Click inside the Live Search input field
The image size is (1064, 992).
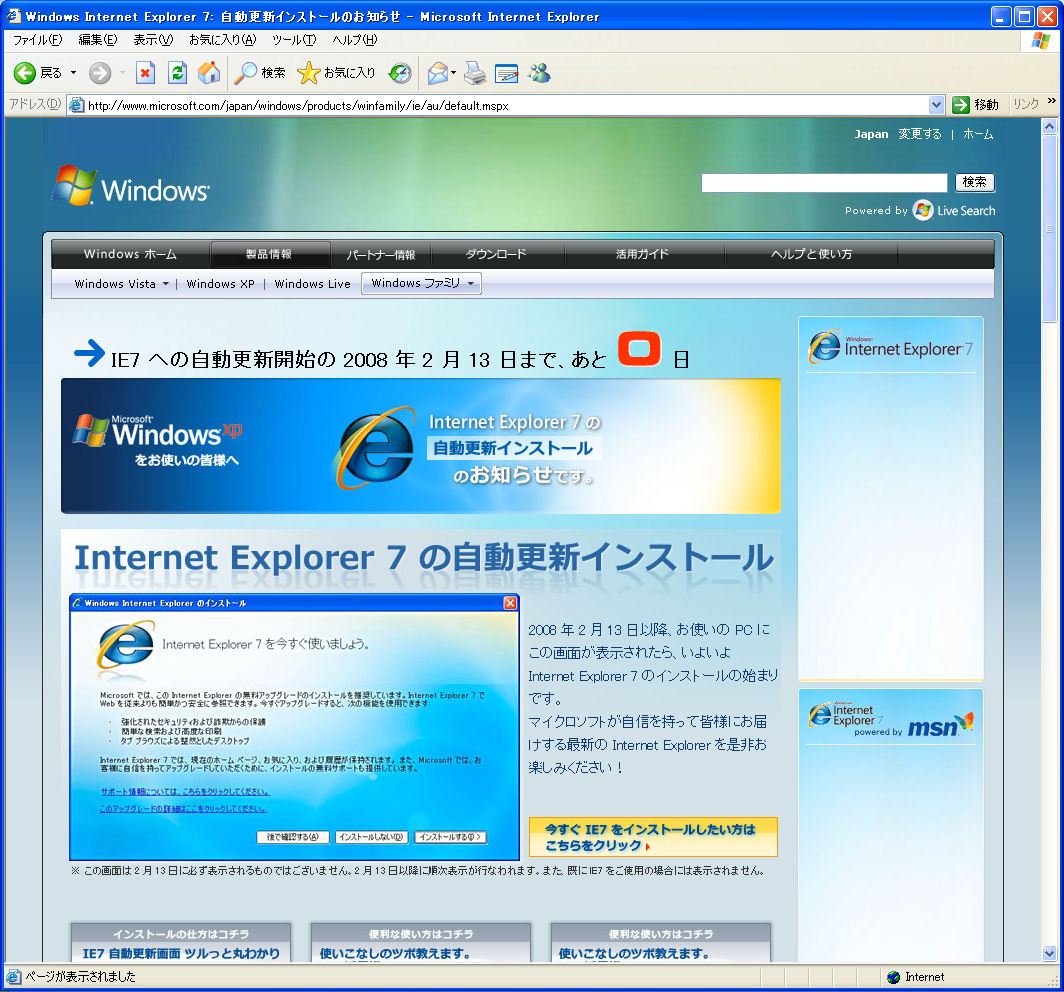click(x=824, y=183)
